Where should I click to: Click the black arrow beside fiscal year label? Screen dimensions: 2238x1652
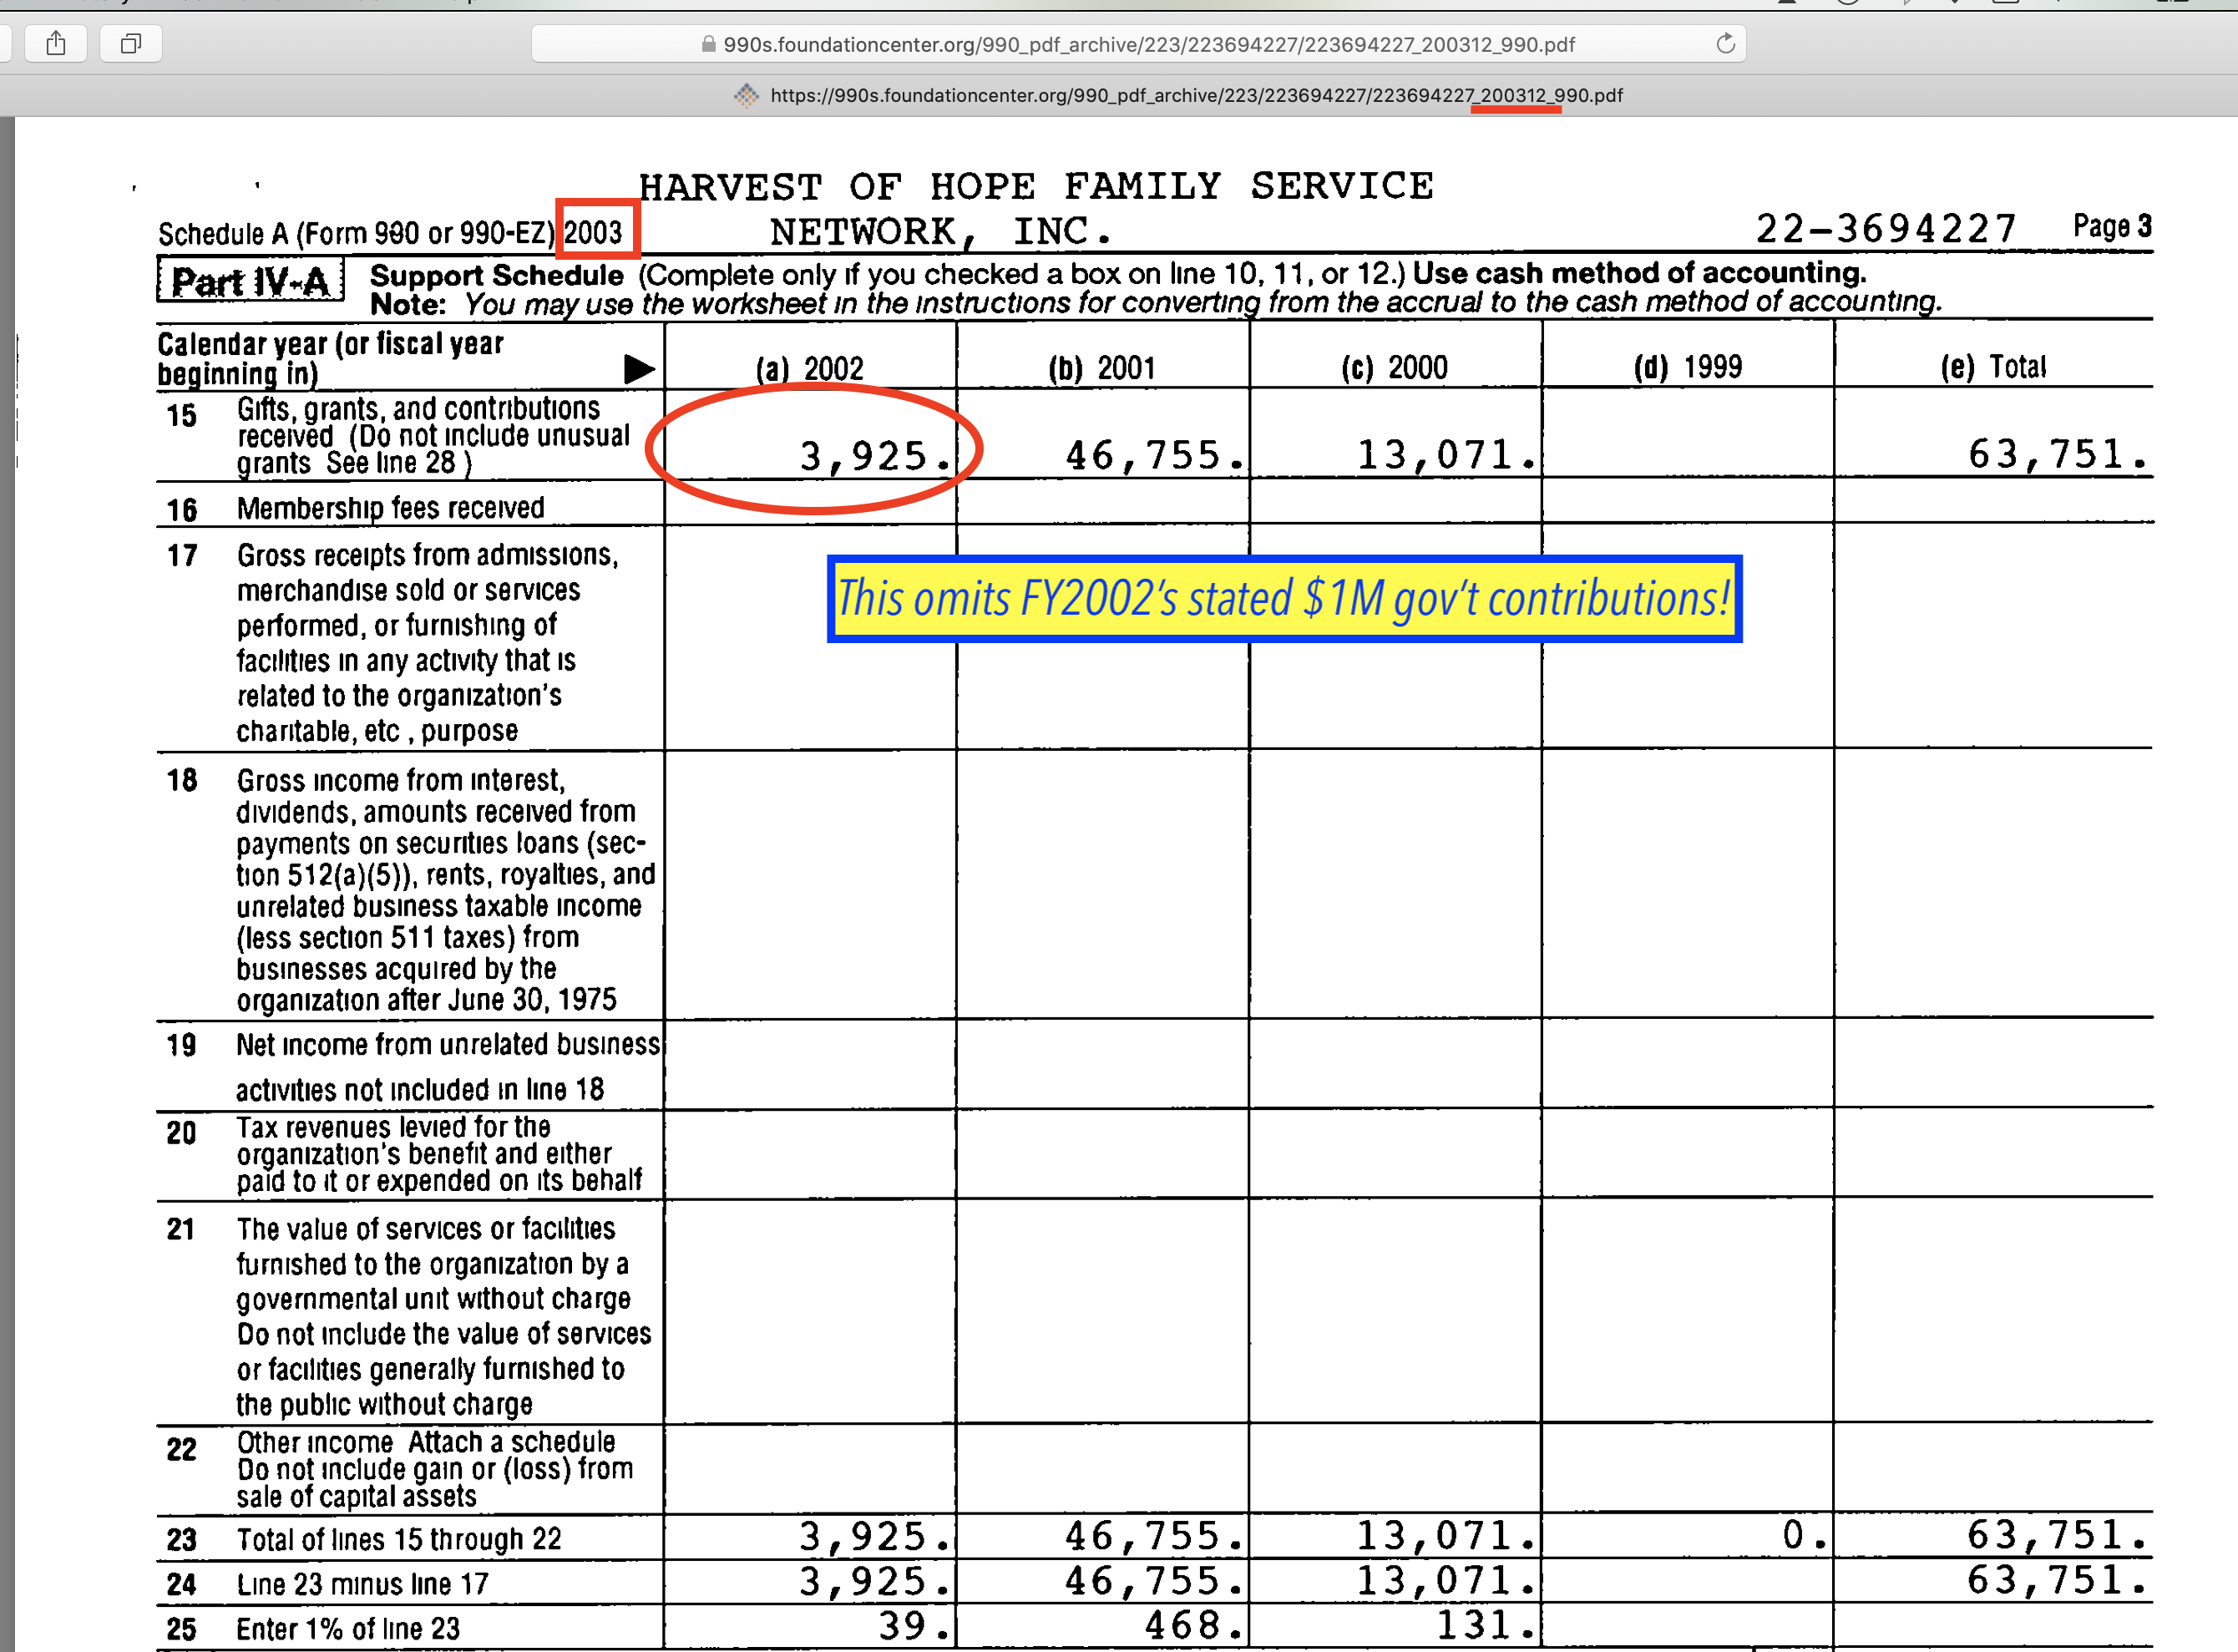pyautogui.click(x=638, y=368)
